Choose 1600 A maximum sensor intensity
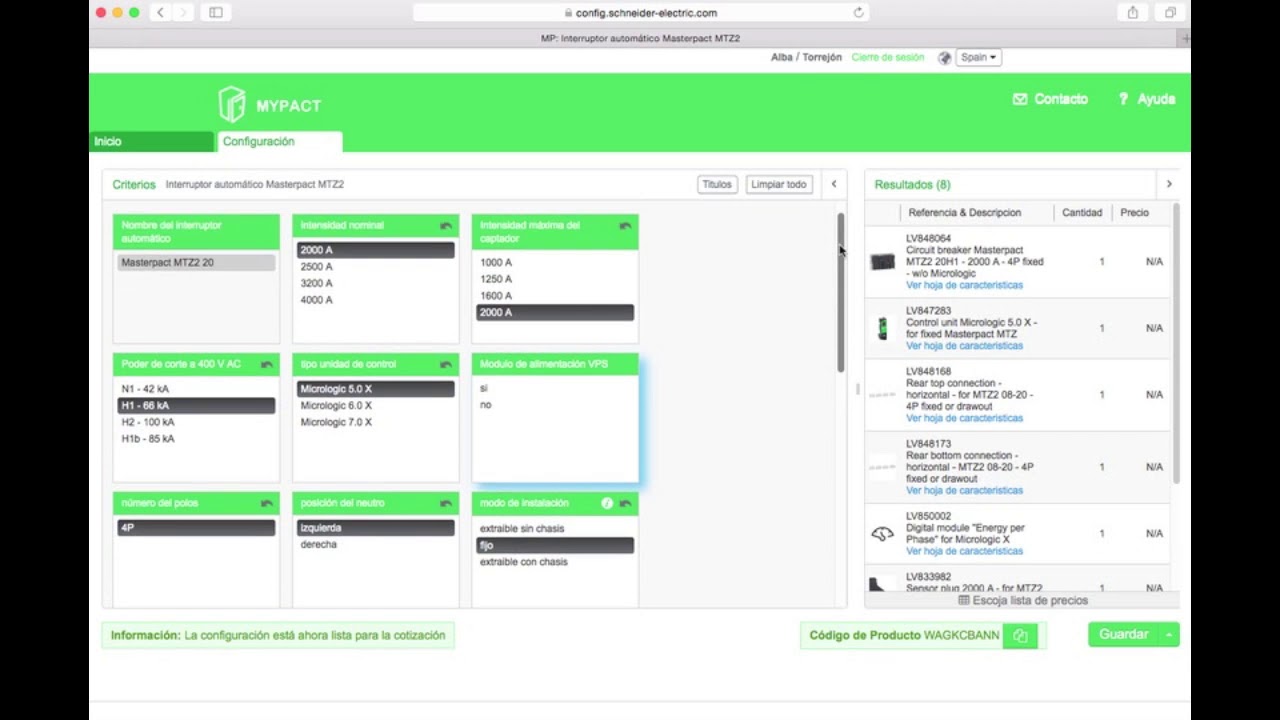1280x720 pixels. (555, 296)
